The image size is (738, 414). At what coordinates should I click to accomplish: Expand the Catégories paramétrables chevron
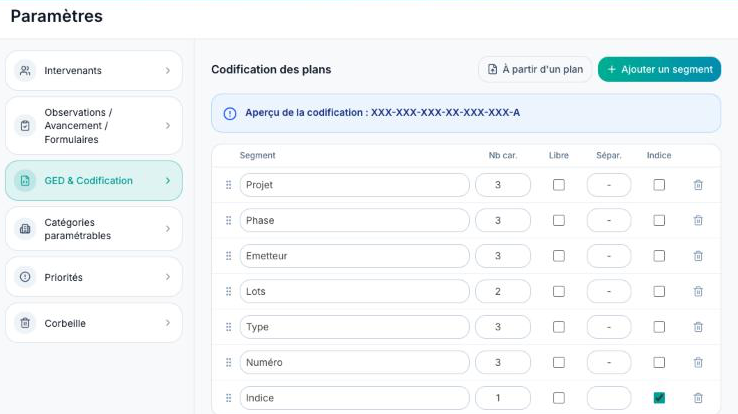coord(168,229)
